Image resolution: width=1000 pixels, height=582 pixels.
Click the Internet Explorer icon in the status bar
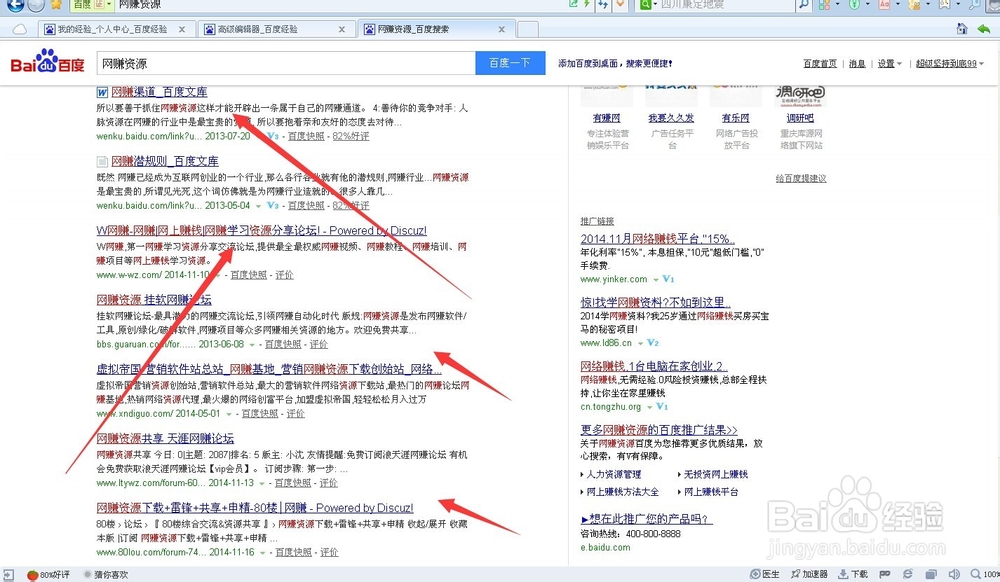tap(906, 575)
